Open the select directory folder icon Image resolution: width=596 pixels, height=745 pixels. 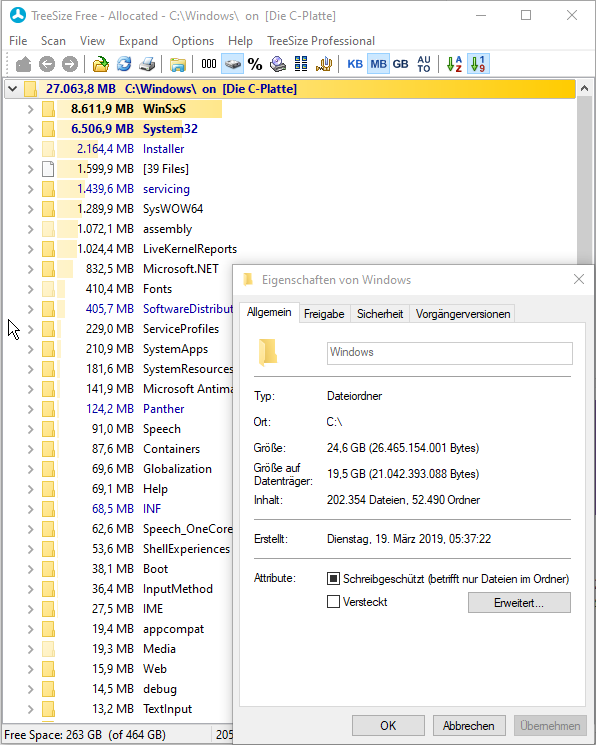pos(100,64)
